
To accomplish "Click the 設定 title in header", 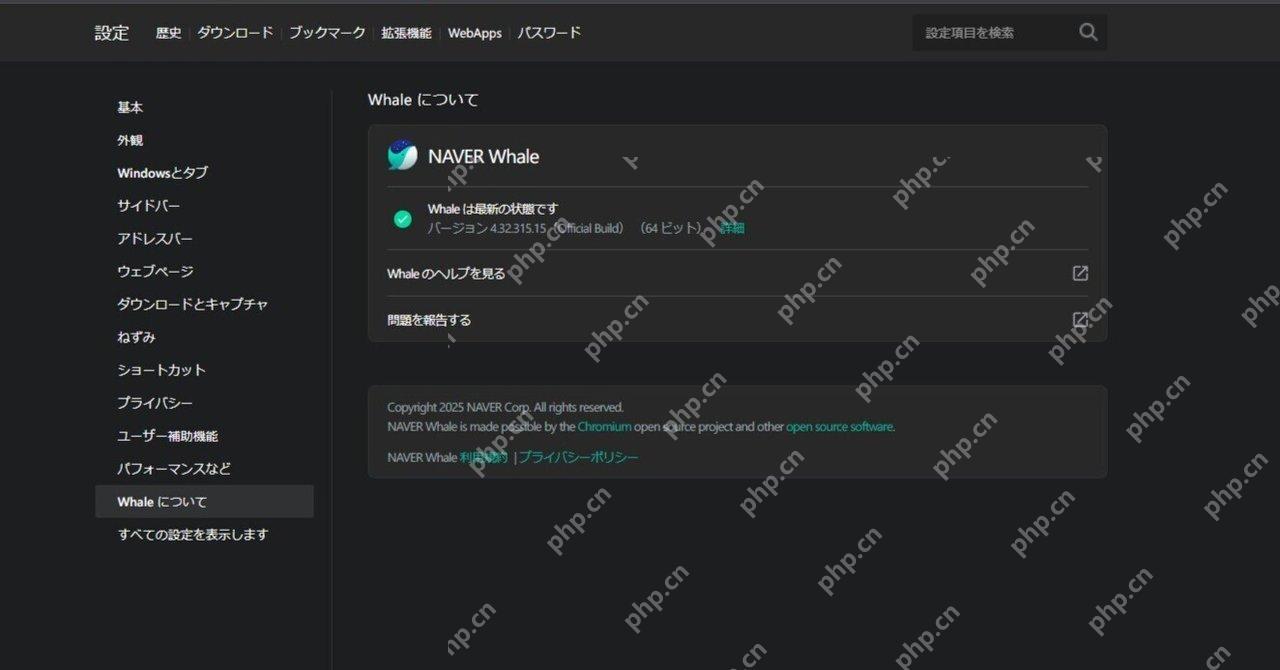I will (112, 33).
